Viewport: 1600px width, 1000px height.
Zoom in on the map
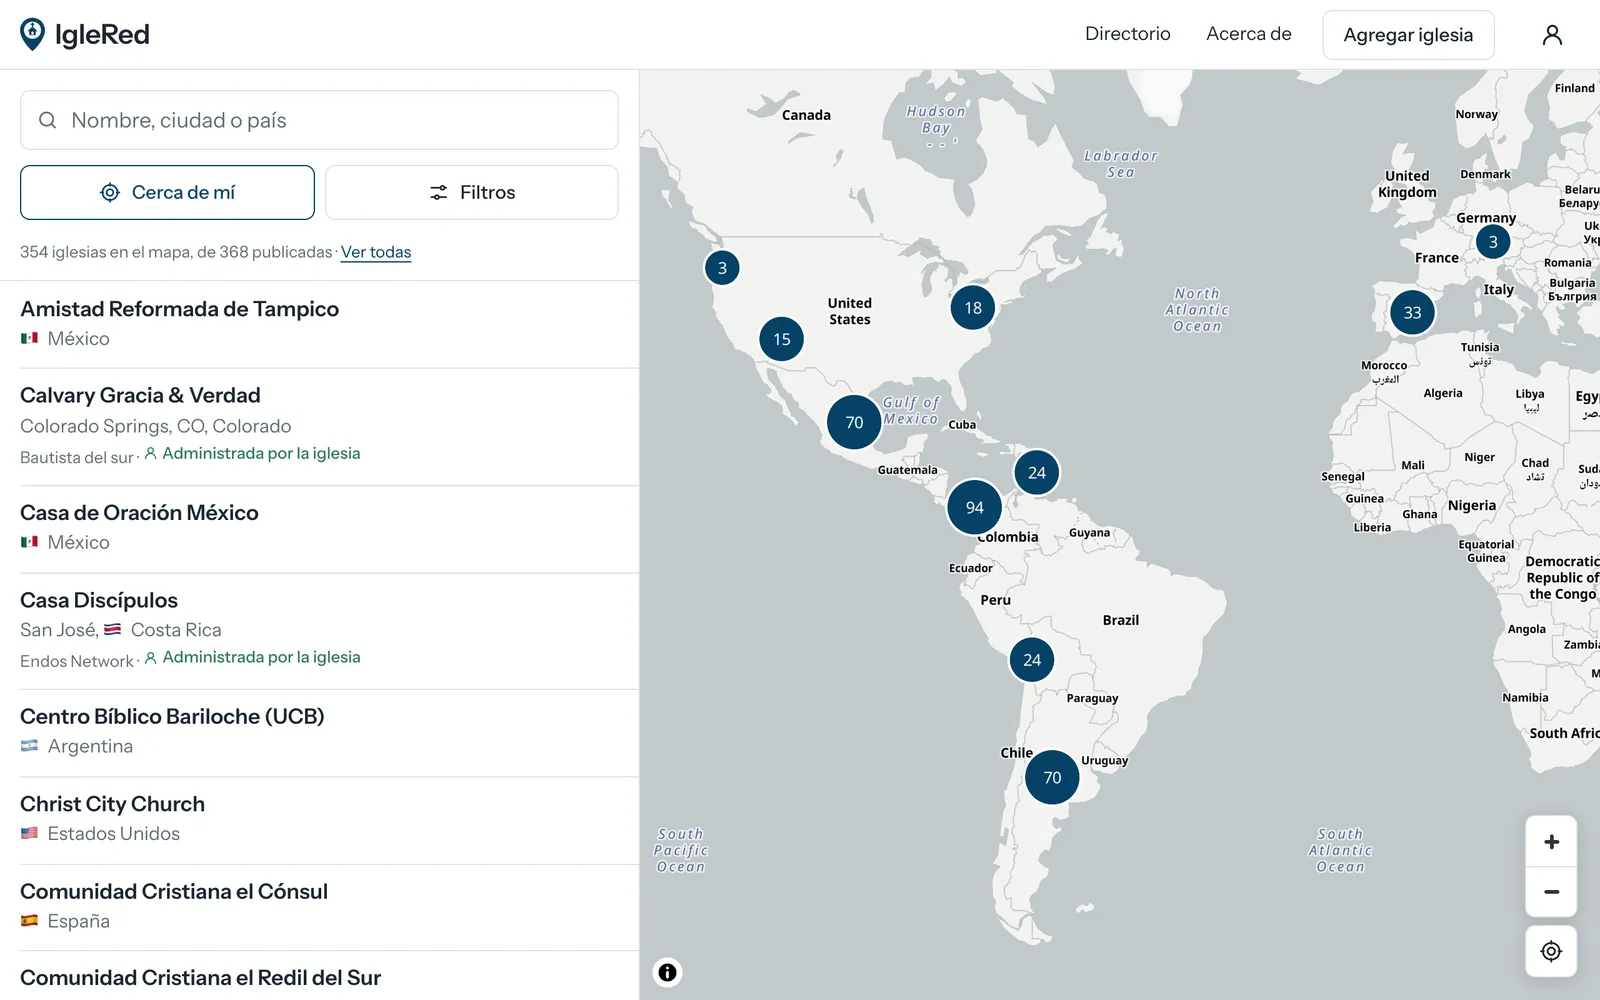tap(1551, 842)
